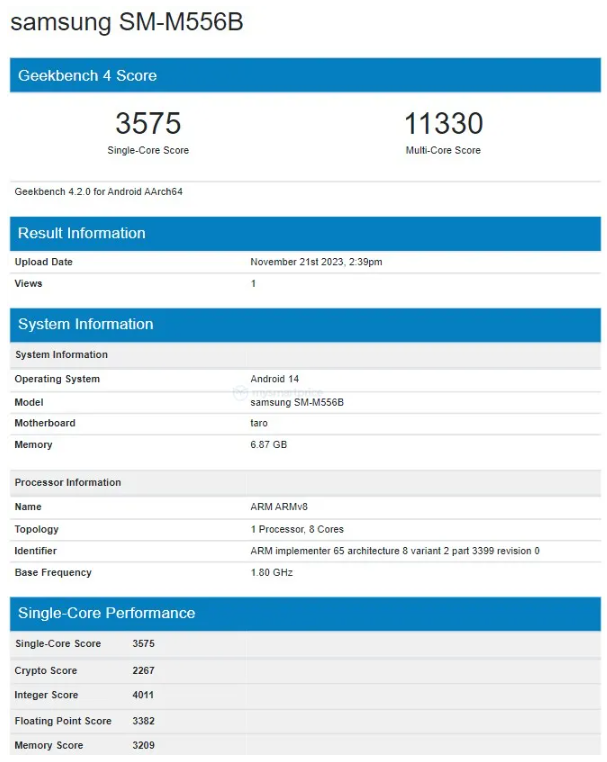This screenshot has height=762, width=607.
Task: Click the 'Geekbench 4 Score' section header
Action: tap(305, 75)
